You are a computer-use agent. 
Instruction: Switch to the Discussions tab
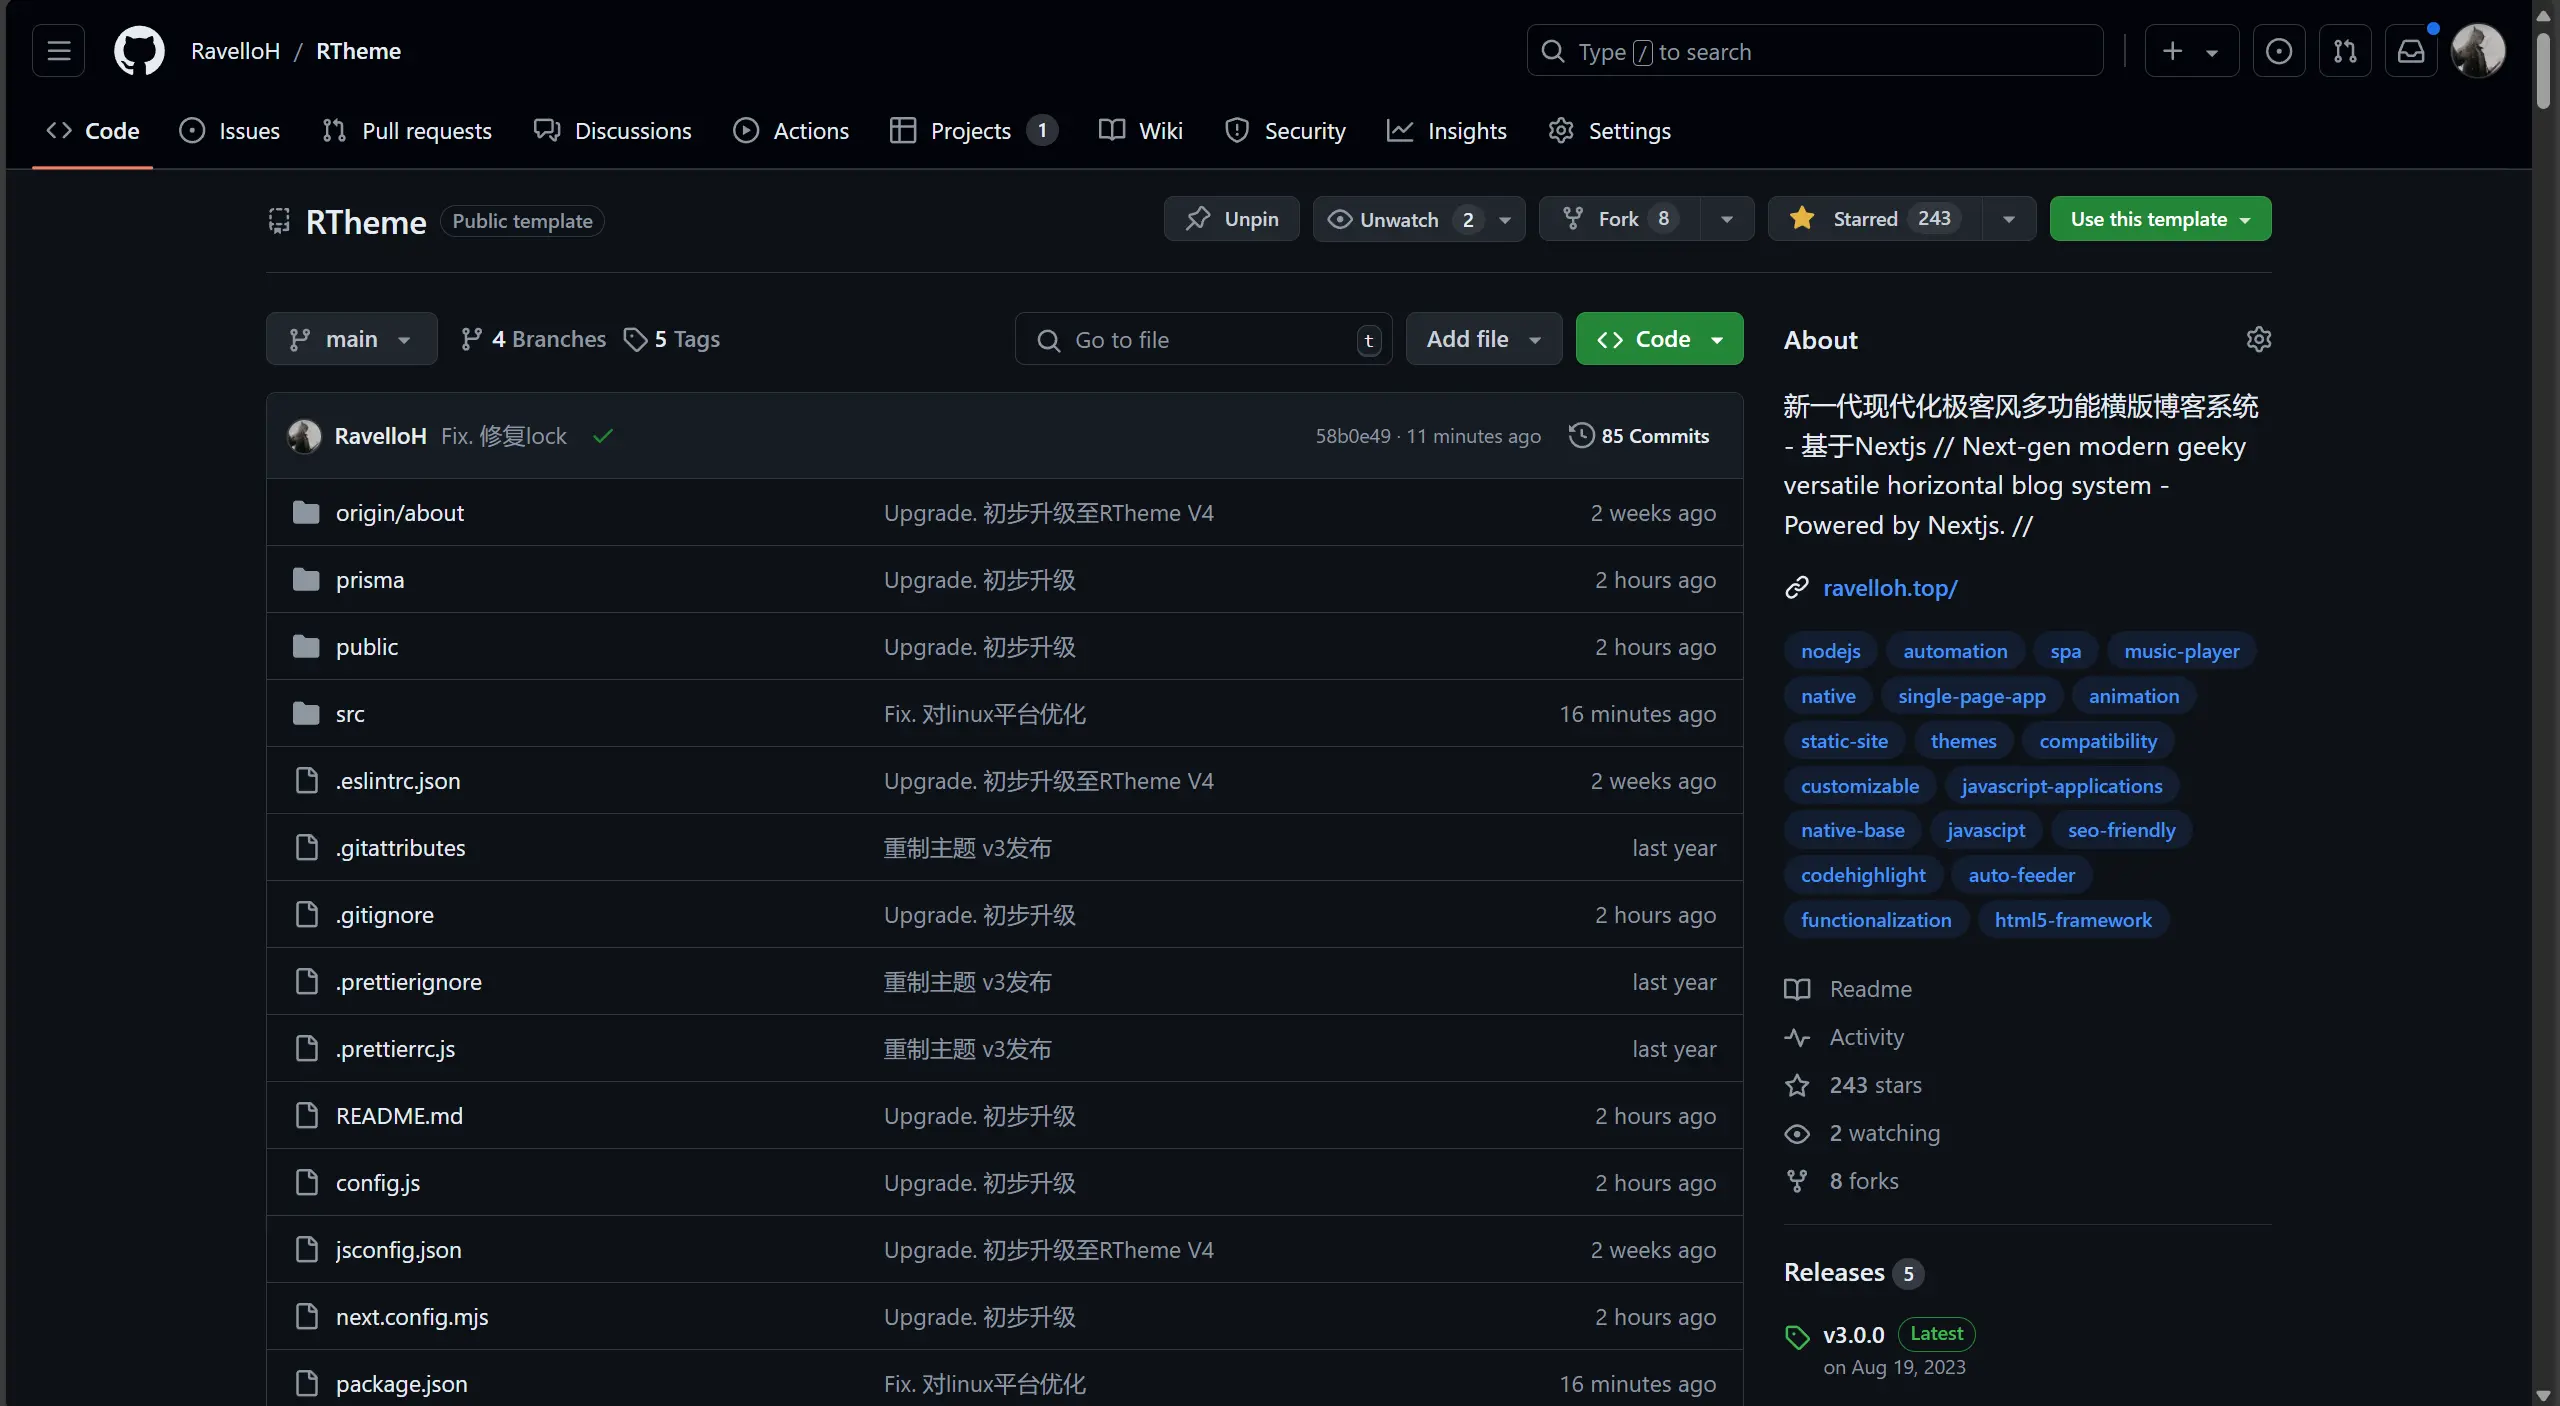click(x=612, y=131)
